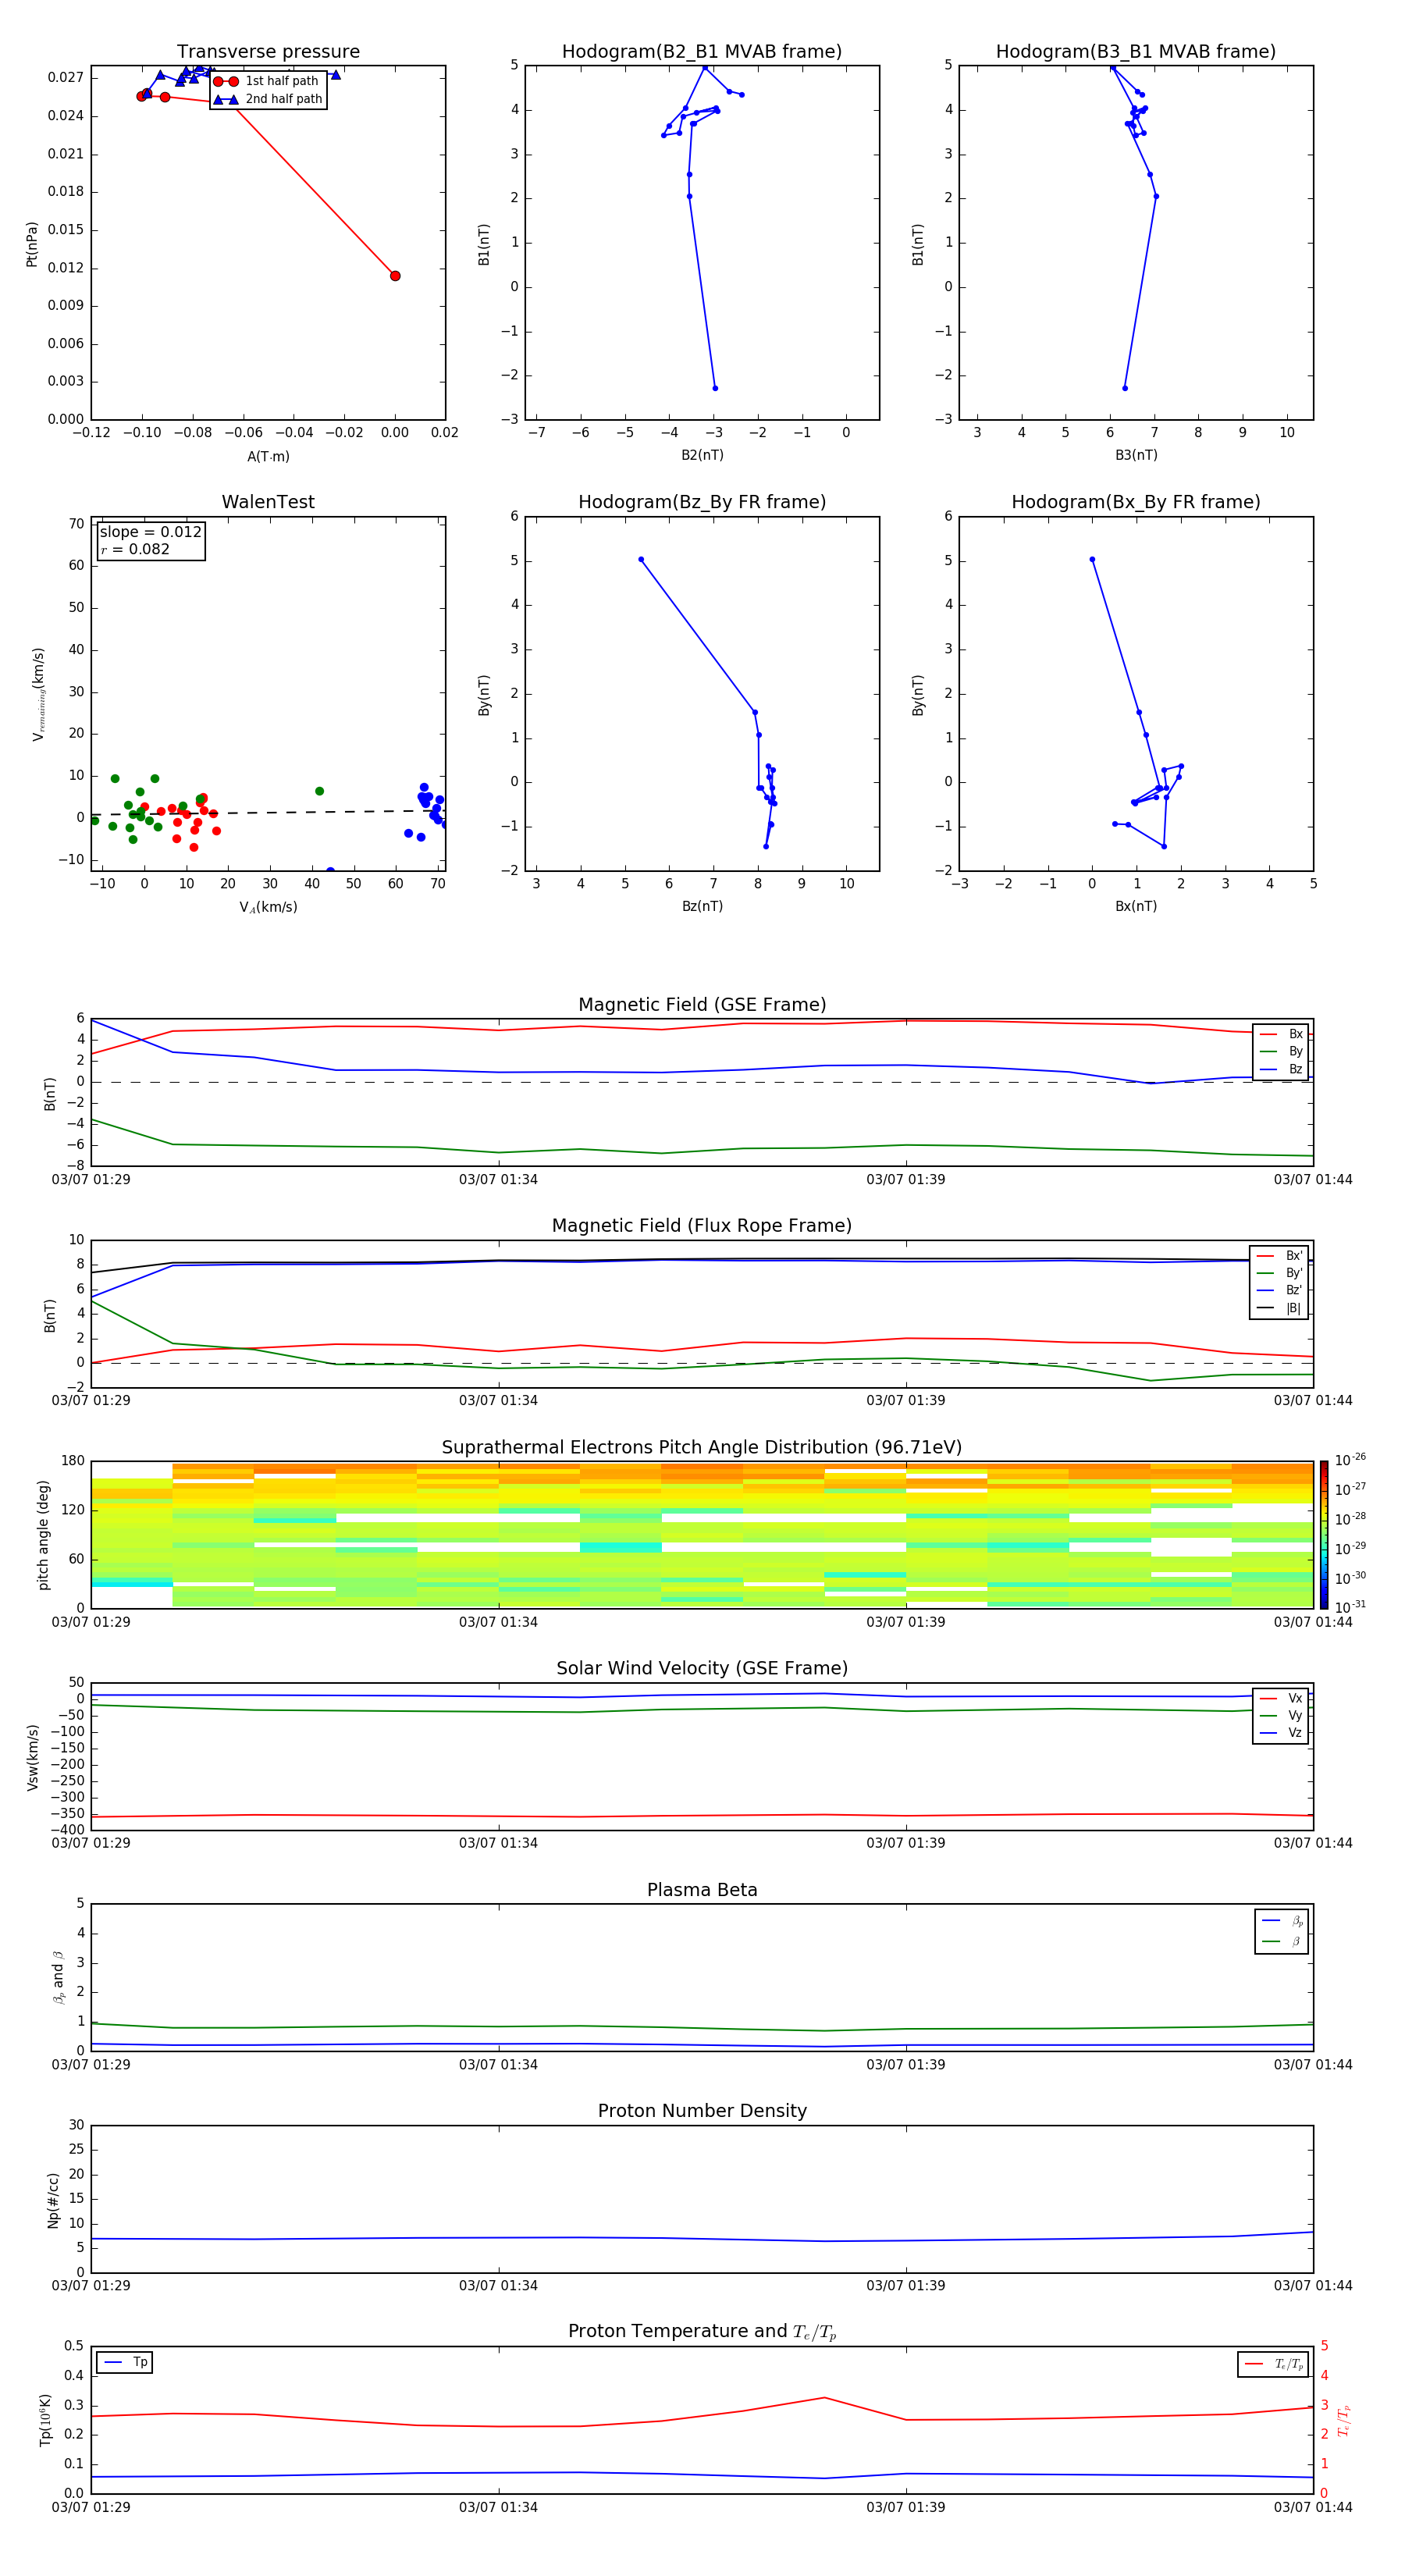Click the 'V_A(km/s)' x-axis label
The image size is (1405, 2576).
pyautogui.click(x=268, y=907)
